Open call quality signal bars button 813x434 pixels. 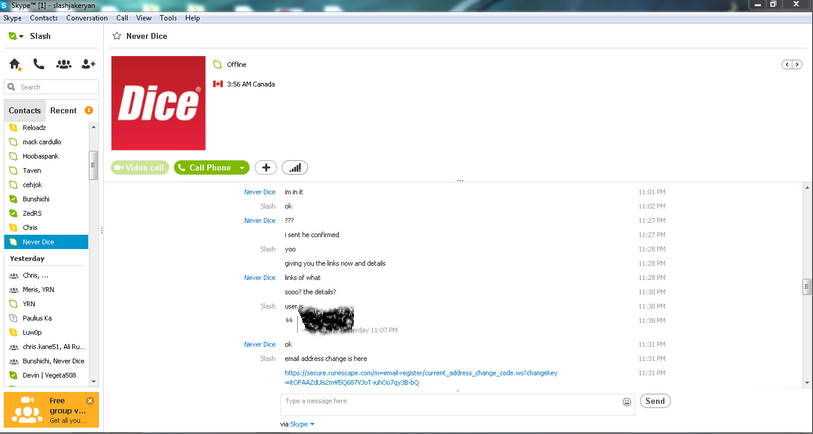[x=295, y=167]
